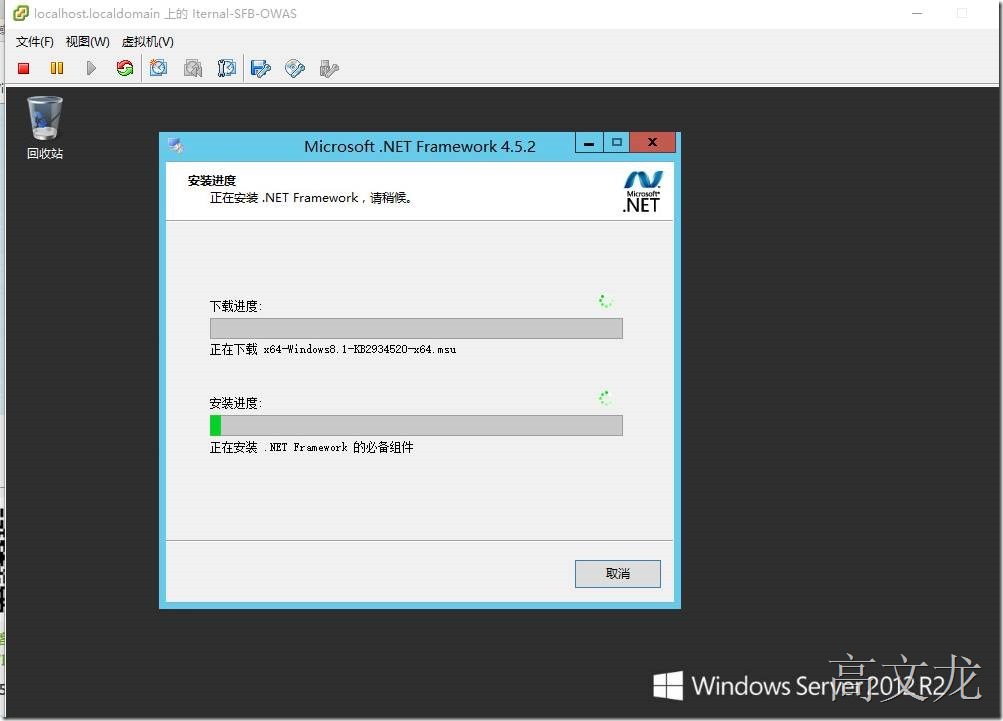Click the red Power Off VM button
The height and width of the screenshot is (721, 1003).
coord(24,68)
